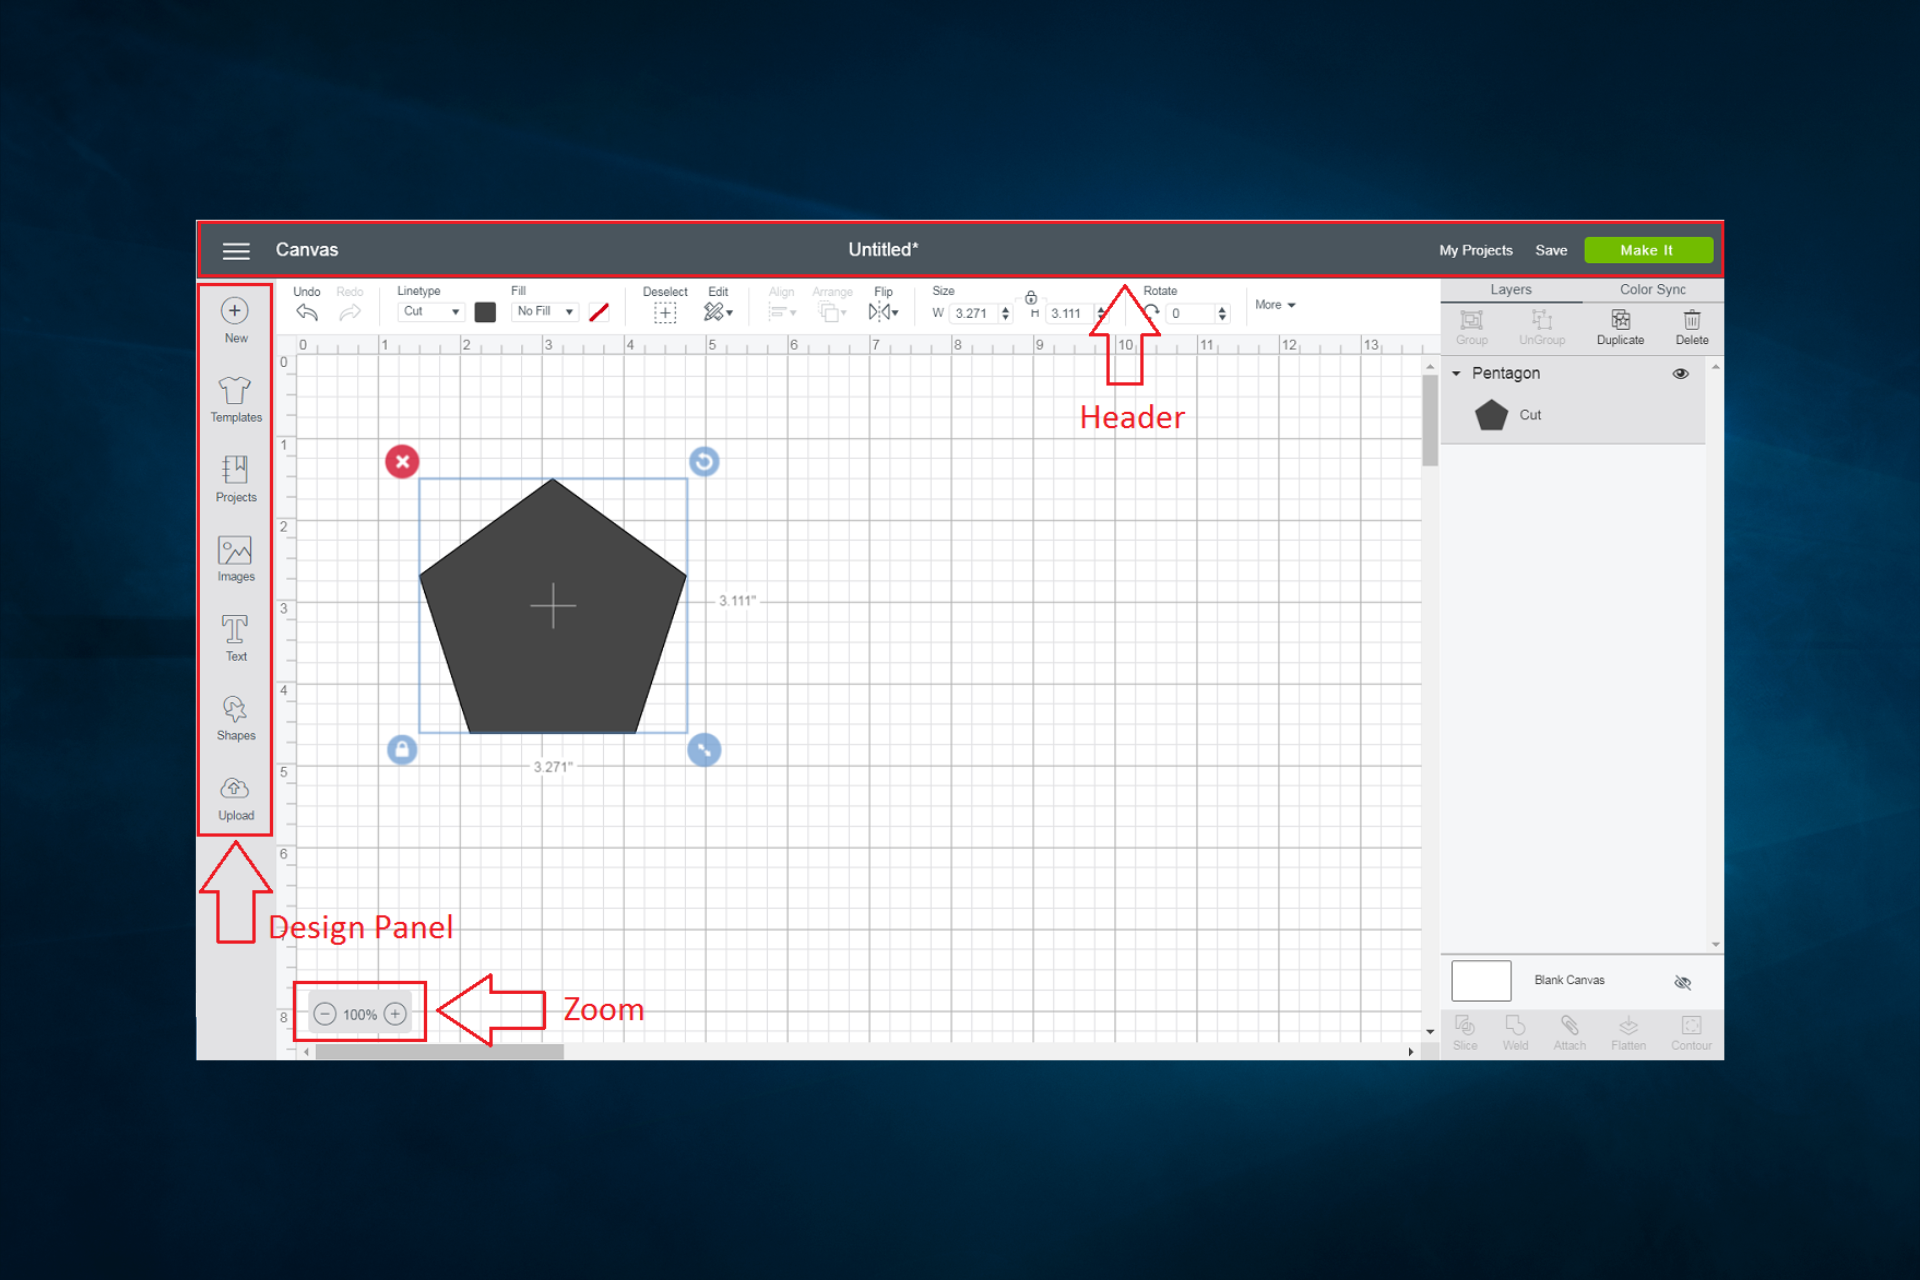Open the Shapes tool in design panel
This screenshot has height=1280, width=1920.
tap(235, 716)
